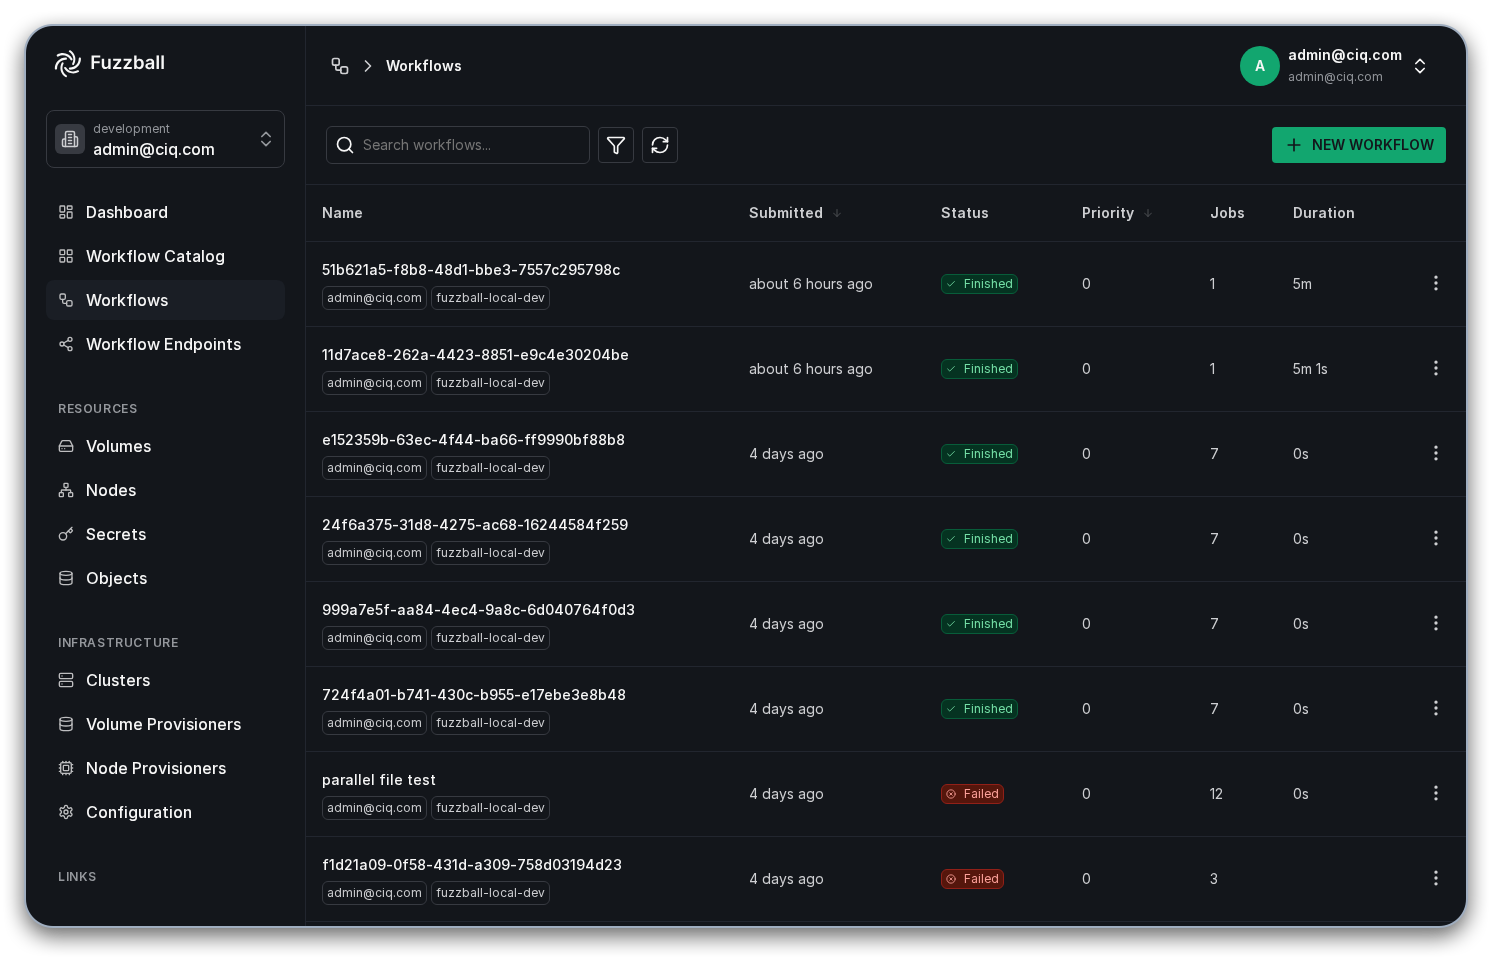The image size is (1492, 960).
Task: Open actions menu for workflow f1d21a09
Action: pyautogui.click(x=1436, y=878)
